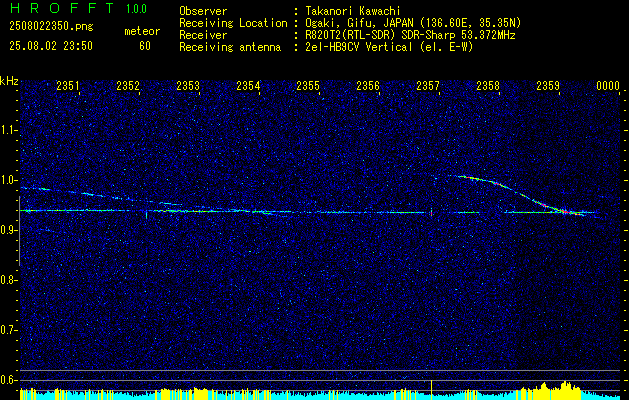Click receiver R820T2(RTL-SDR) SDR-Sharp 53.372MHz text

pyautogui.click(x=410, y=35)
